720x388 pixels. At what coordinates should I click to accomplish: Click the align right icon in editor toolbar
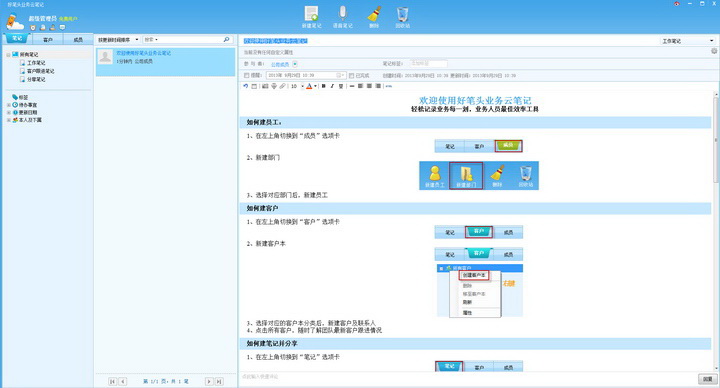click(378, 86)
